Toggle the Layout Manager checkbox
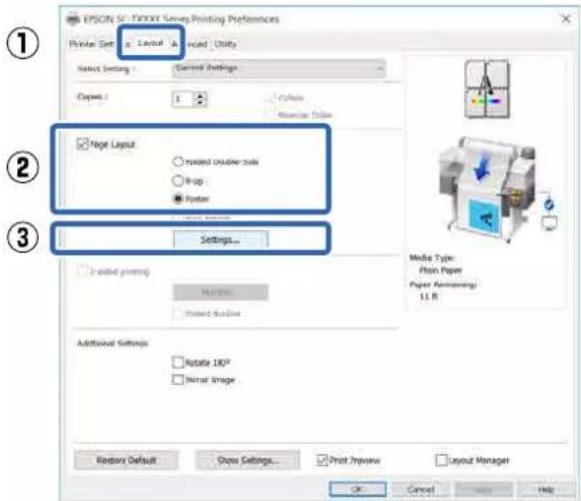This screenshot has height=501, width=581. click(441, 460)
